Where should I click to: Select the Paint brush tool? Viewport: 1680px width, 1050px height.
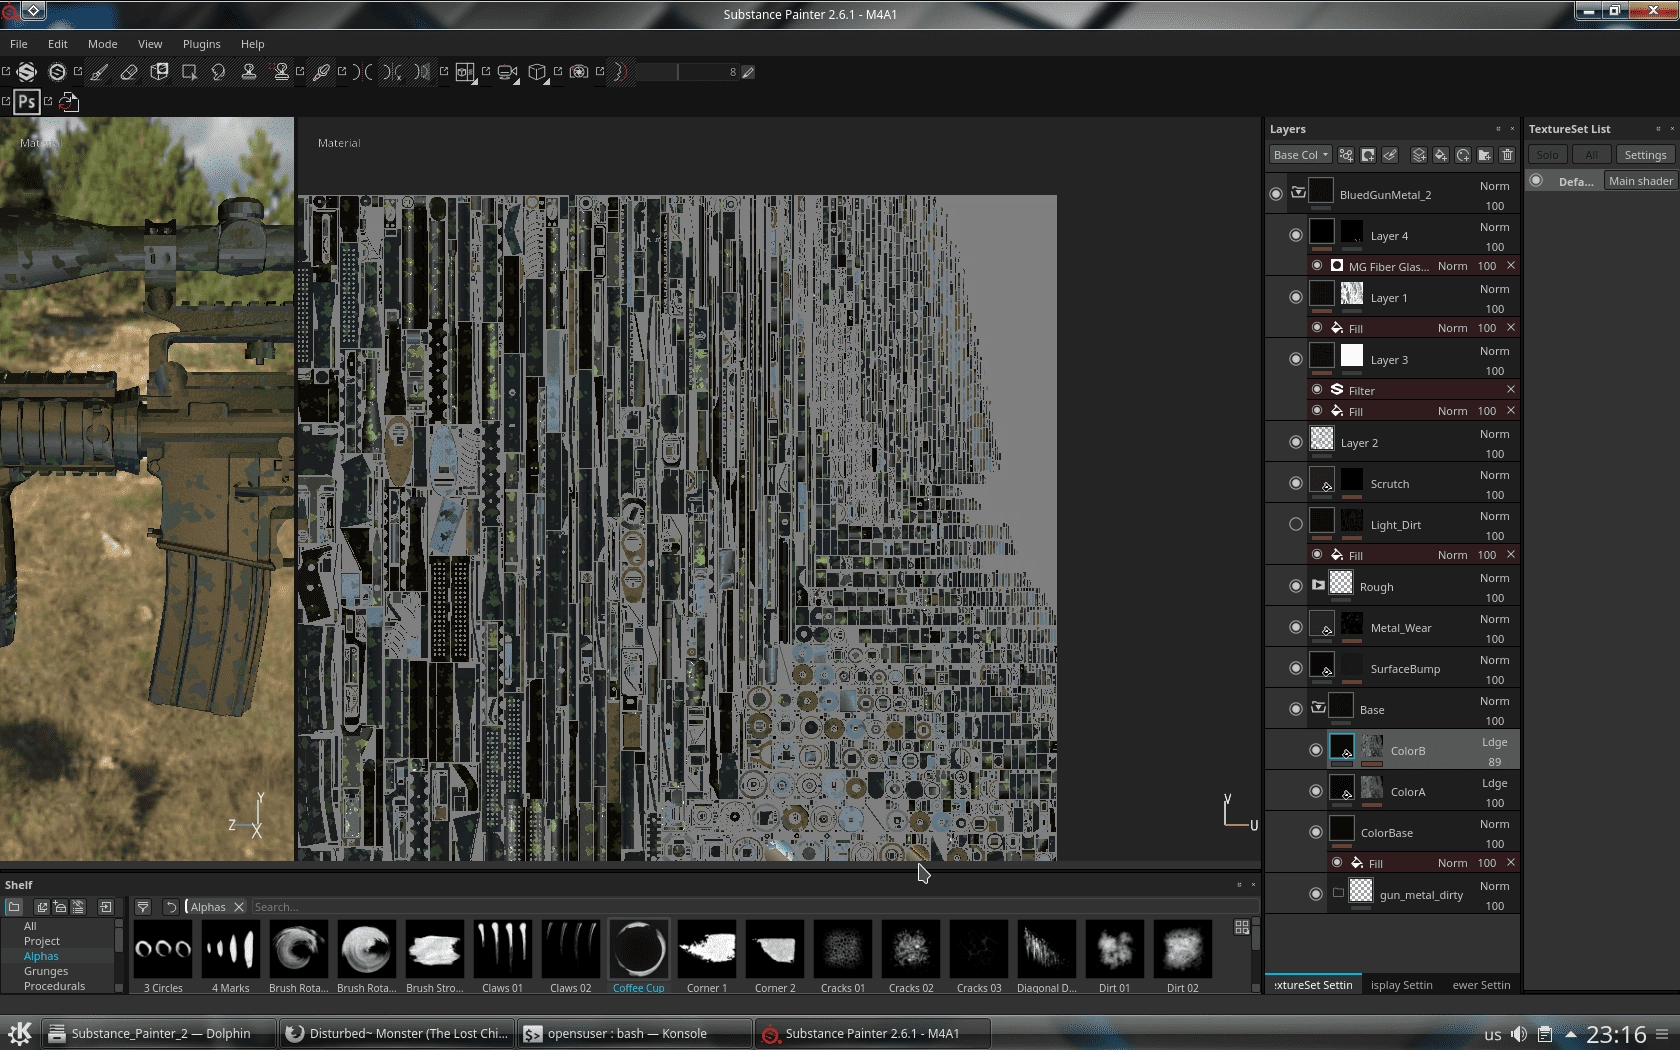coord(99,72)
